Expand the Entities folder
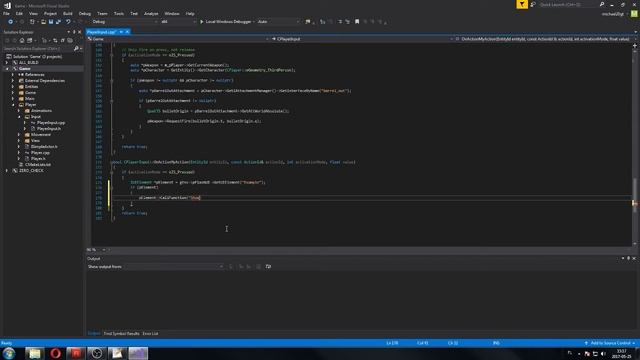 13,87
